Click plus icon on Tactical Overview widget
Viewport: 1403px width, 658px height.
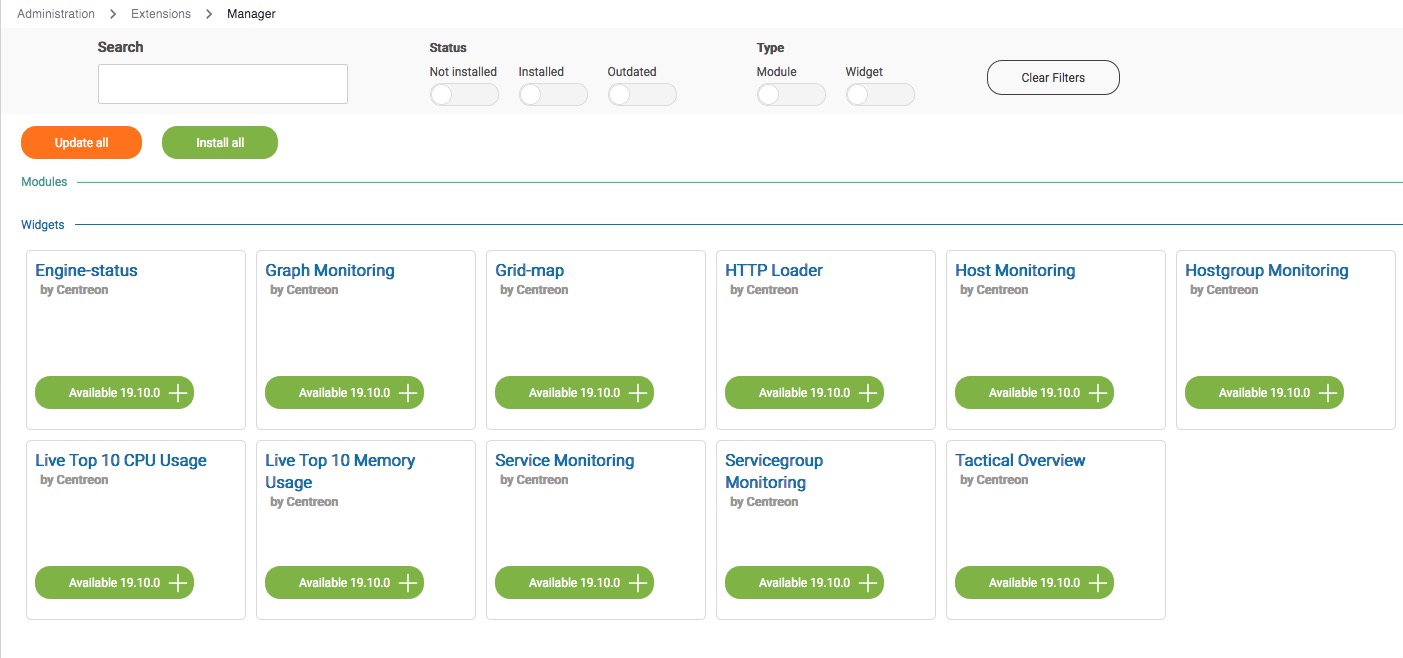coord(1098,583)
